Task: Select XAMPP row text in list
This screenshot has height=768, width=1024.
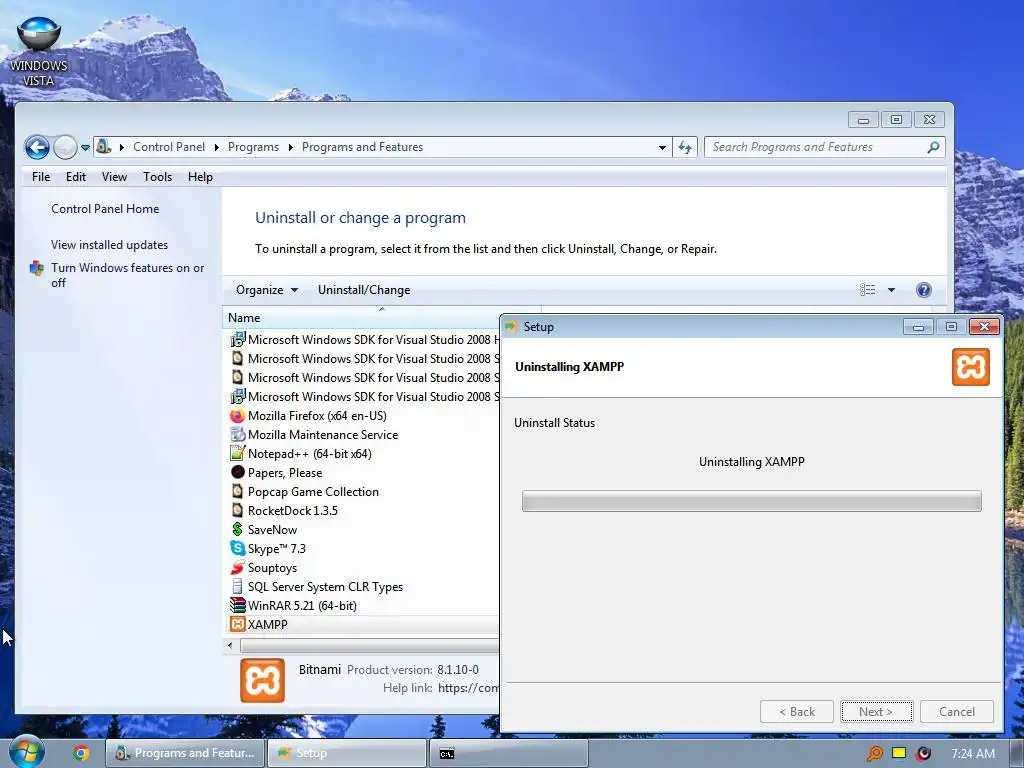Action: click(268, 625)
